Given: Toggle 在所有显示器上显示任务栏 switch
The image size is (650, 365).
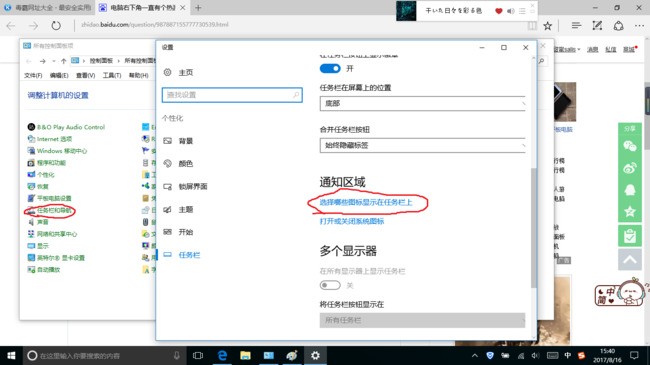Looking at the screenshot, I should click(x=330, y=285).
